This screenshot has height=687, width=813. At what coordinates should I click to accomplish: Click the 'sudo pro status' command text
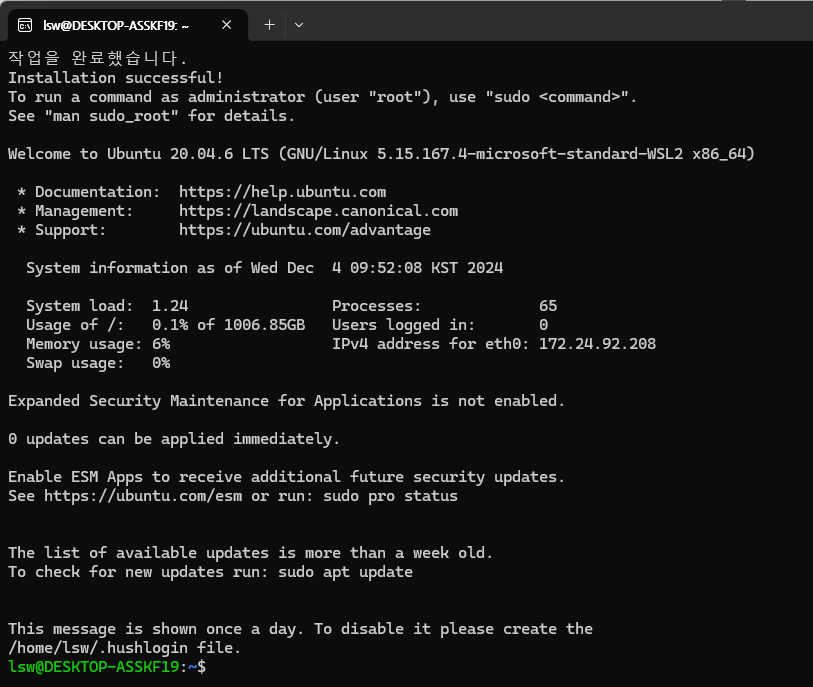coord(390,496)
